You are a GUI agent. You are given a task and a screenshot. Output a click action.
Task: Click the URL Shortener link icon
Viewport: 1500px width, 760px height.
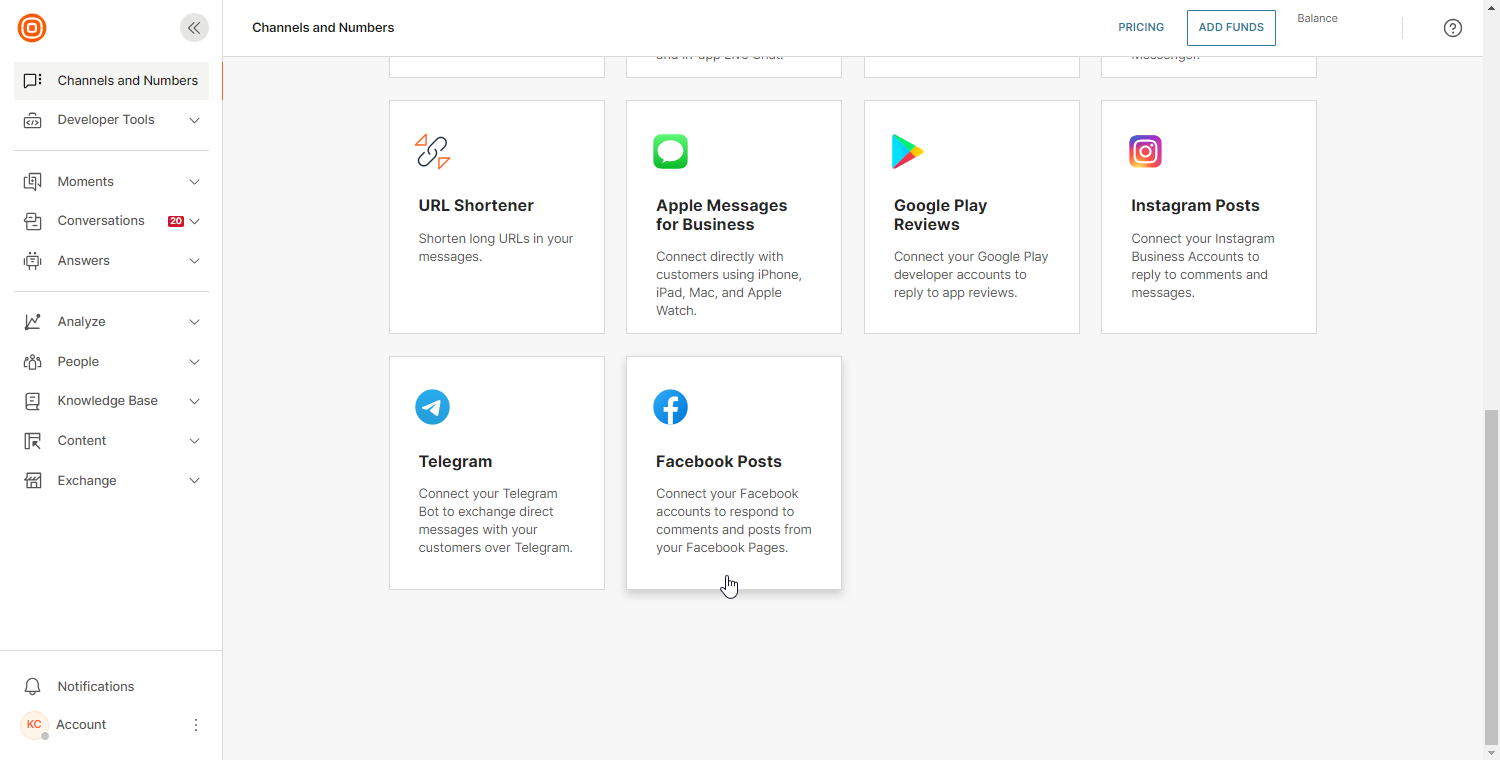point(433,151)
